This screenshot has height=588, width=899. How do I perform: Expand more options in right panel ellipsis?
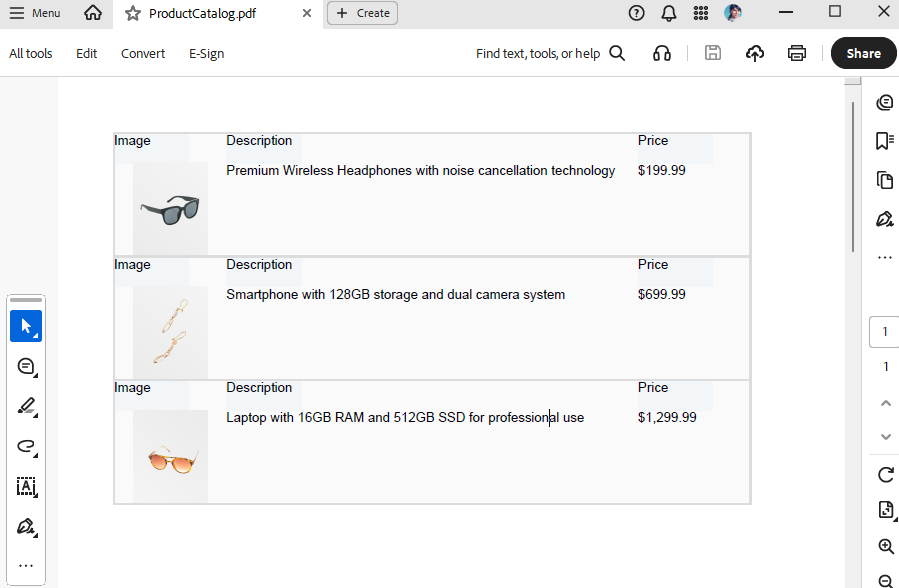884,258
